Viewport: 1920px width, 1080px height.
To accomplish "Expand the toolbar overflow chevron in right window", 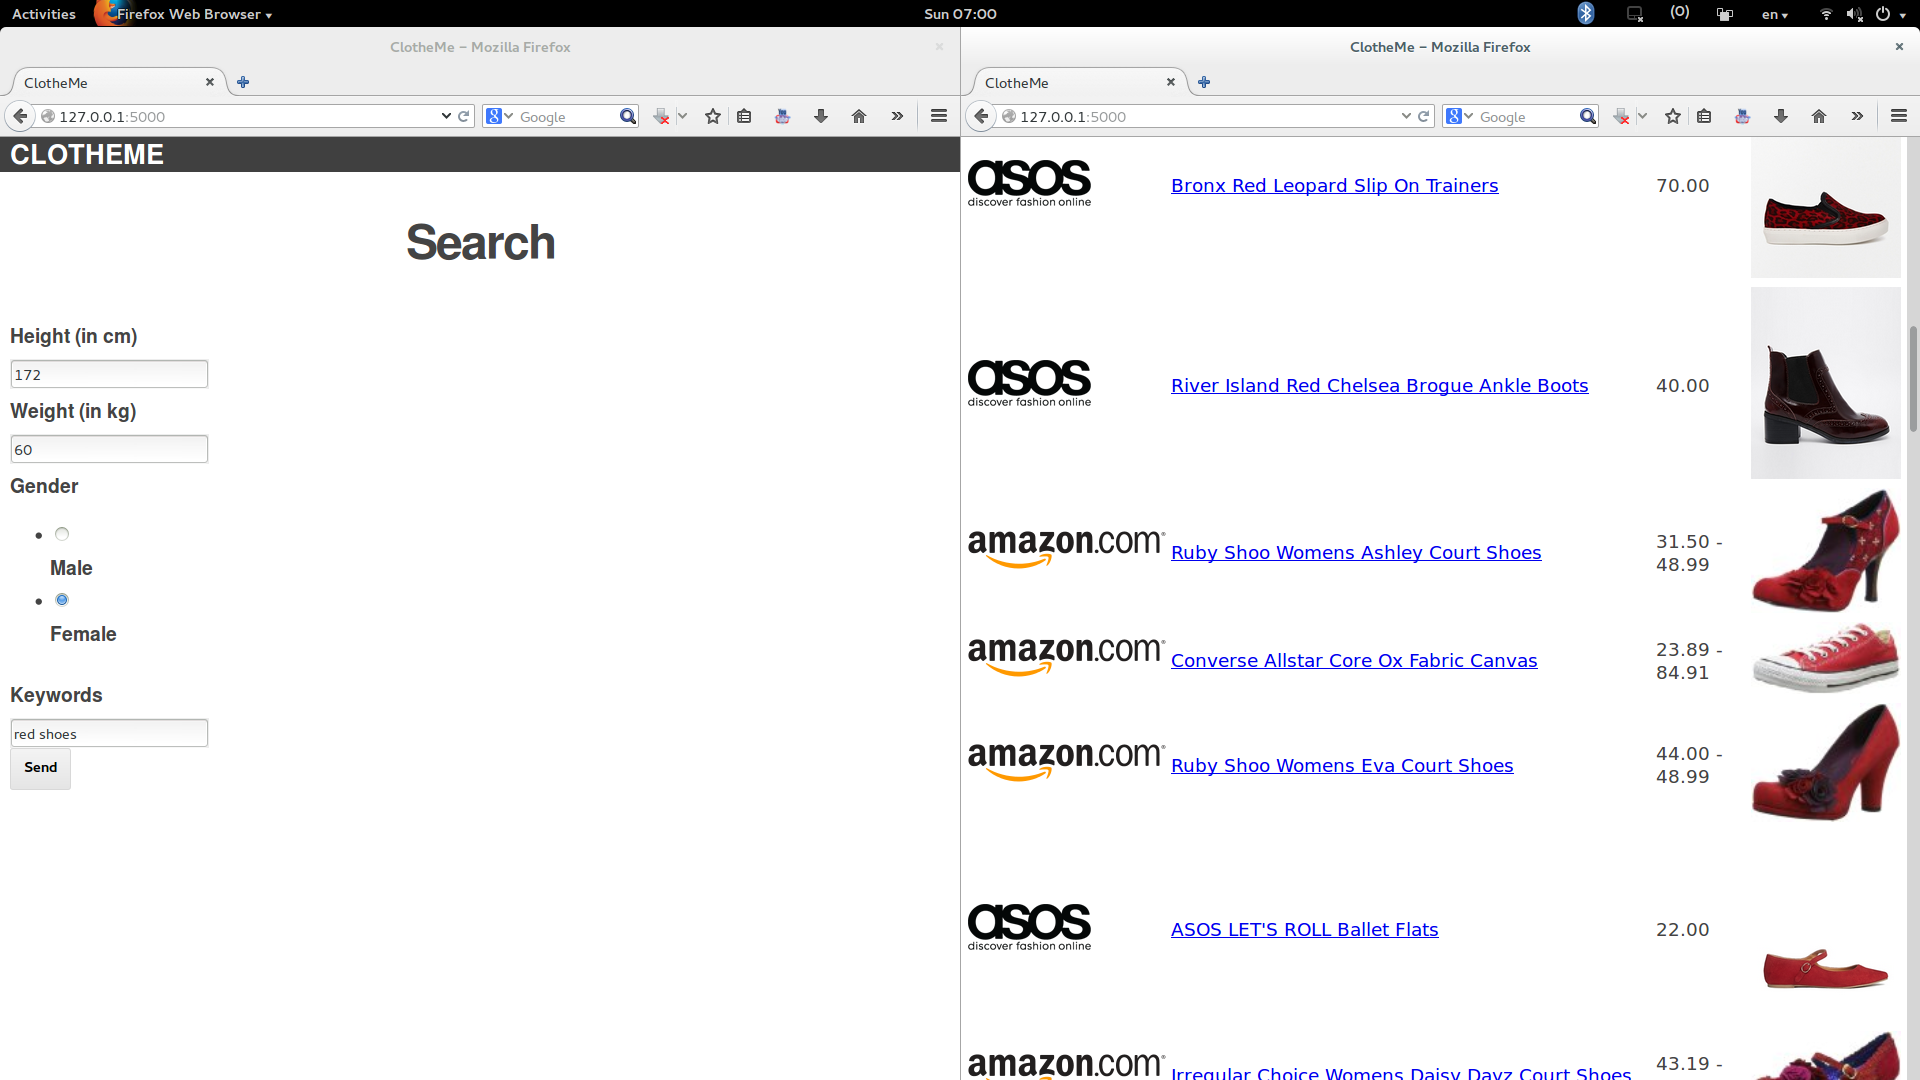I will (1857, 117).
